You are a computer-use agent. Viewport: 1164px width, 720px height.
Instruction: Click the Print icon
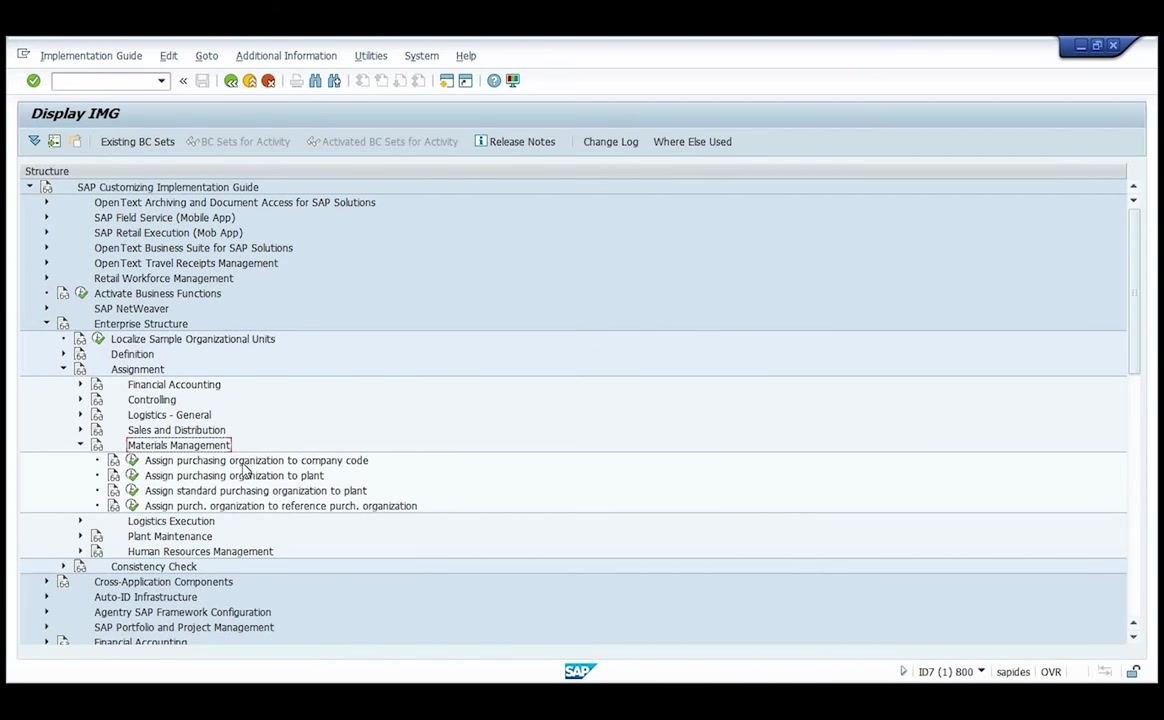click(297, 81)
